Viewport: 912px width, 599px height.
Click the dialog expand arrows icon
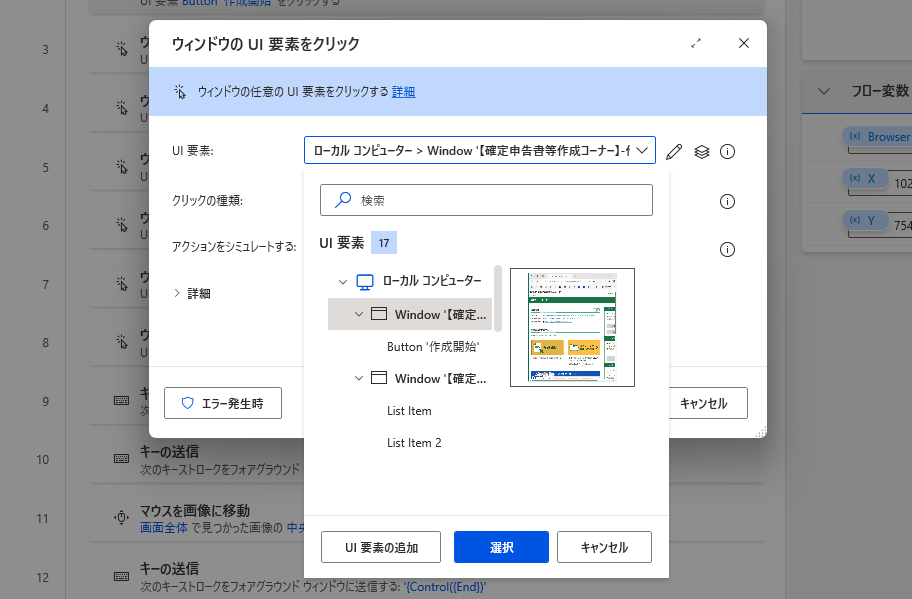(696, 44)
